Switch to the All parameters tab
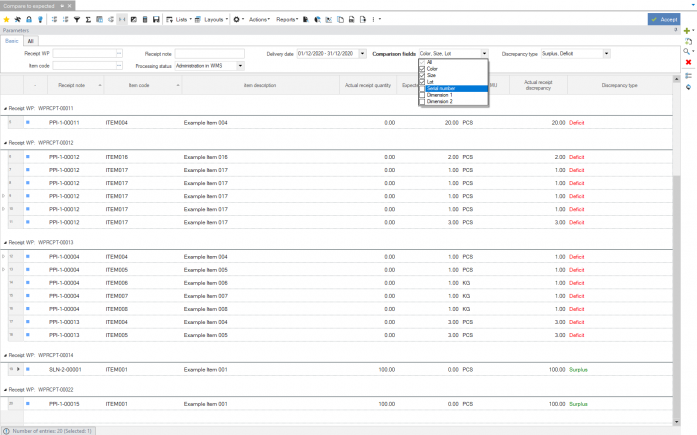 tap(31, 41)
